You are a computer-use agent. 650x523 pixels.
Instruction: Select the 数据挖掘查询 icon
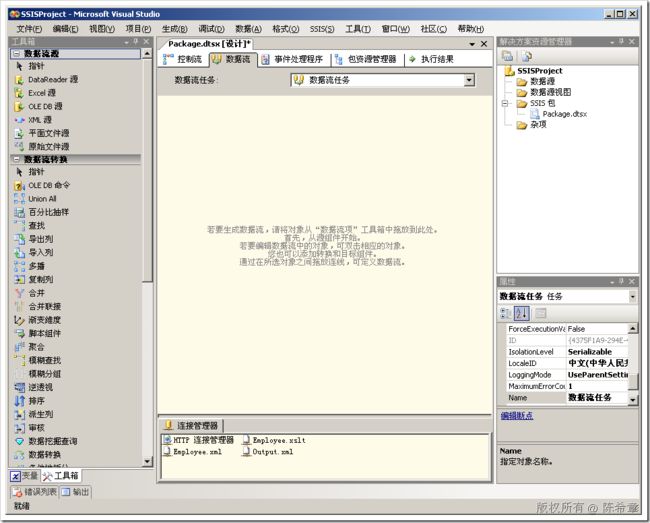click(x=19, y=441)
